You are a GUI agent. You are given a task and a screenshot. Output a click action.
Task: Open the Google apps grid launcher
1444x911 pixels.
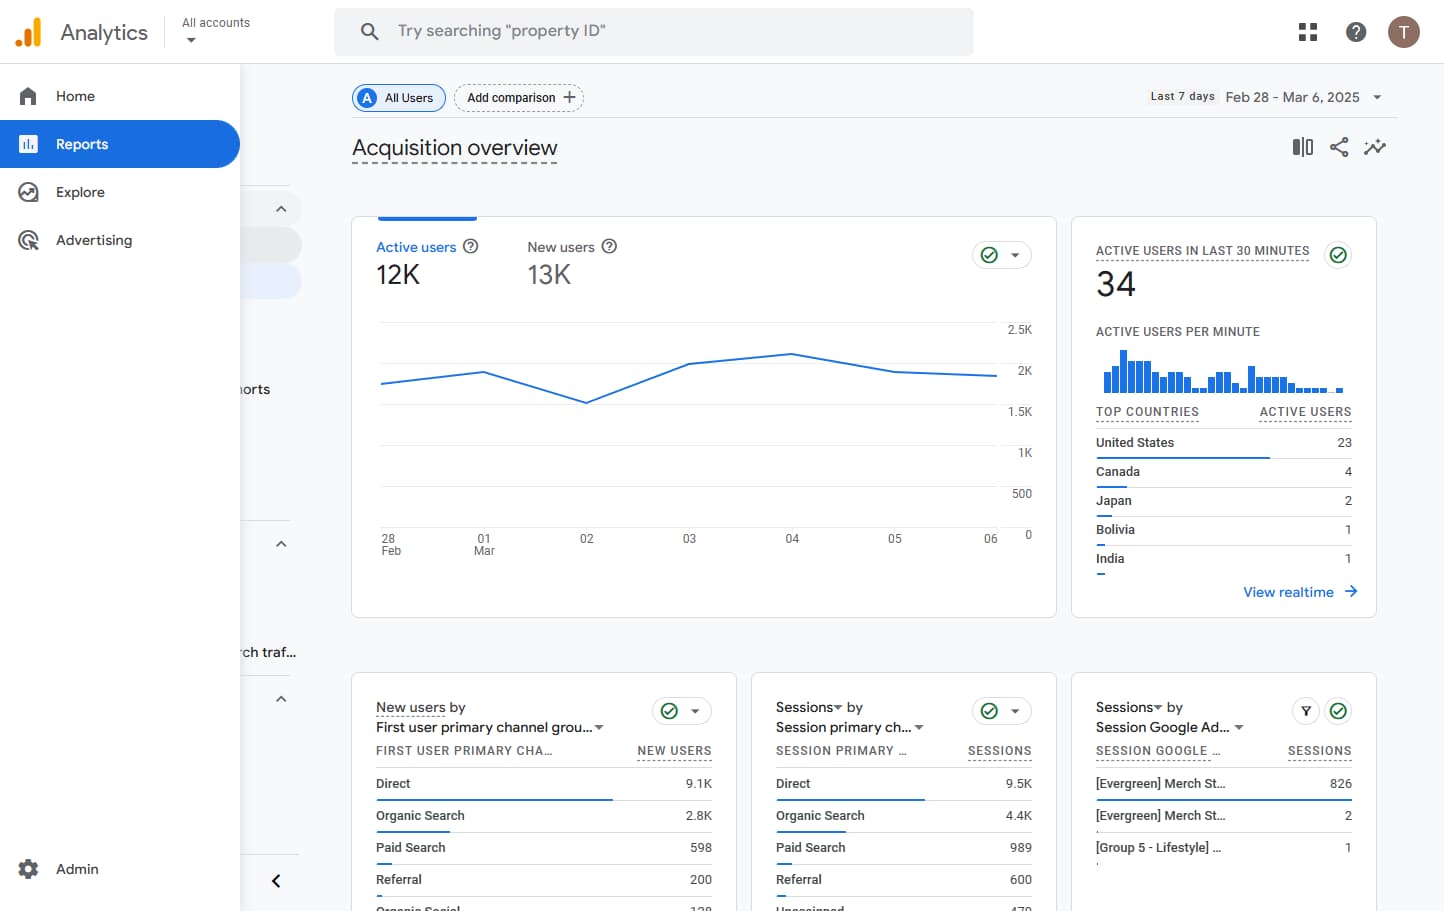(x=1307, y=31)
